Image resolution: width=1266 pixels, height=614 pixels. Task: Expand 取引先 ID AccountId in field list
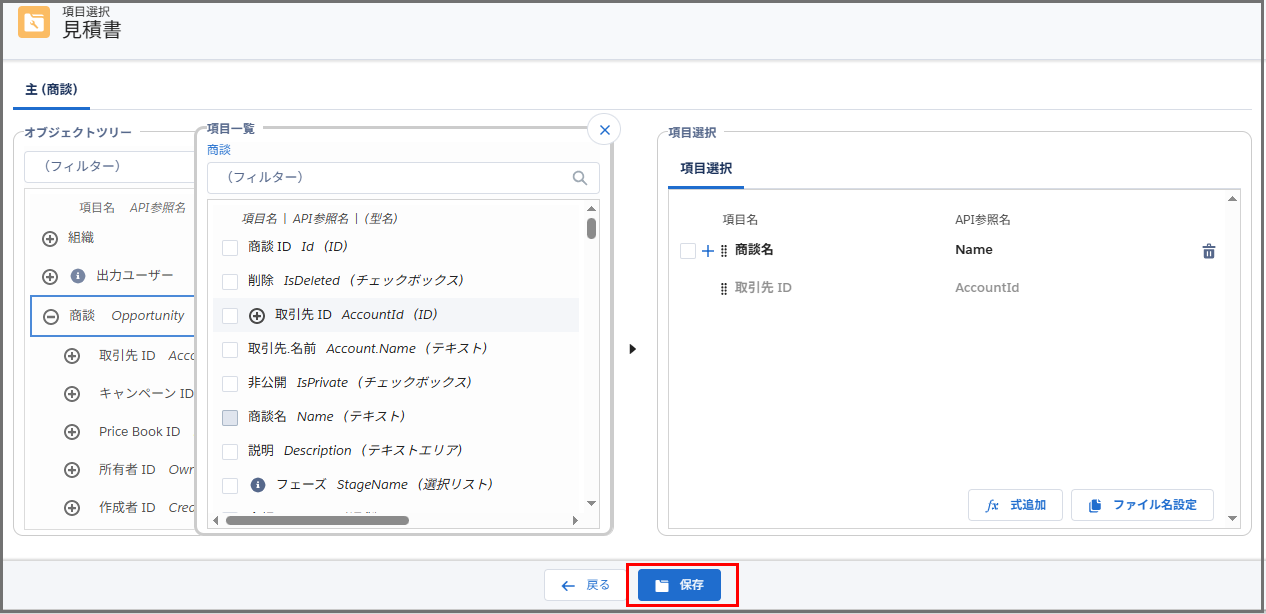click(257, 314)
